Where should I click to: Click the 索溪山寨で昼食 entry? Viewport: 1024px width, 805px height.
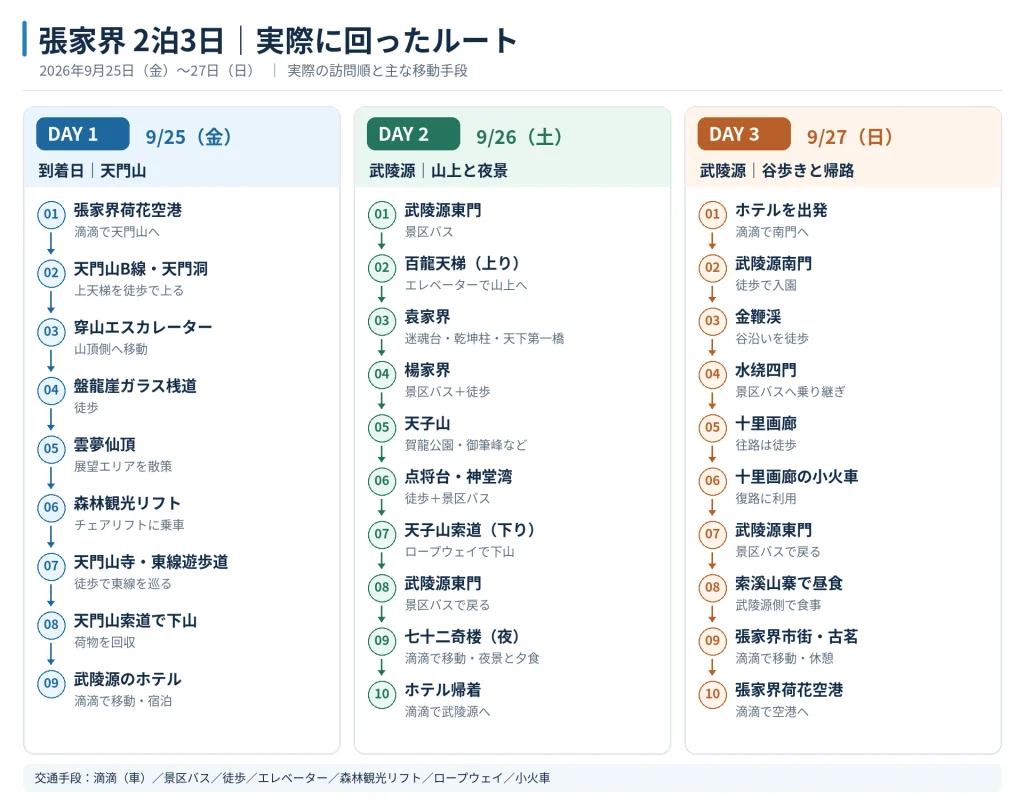[x=788, y=583]
